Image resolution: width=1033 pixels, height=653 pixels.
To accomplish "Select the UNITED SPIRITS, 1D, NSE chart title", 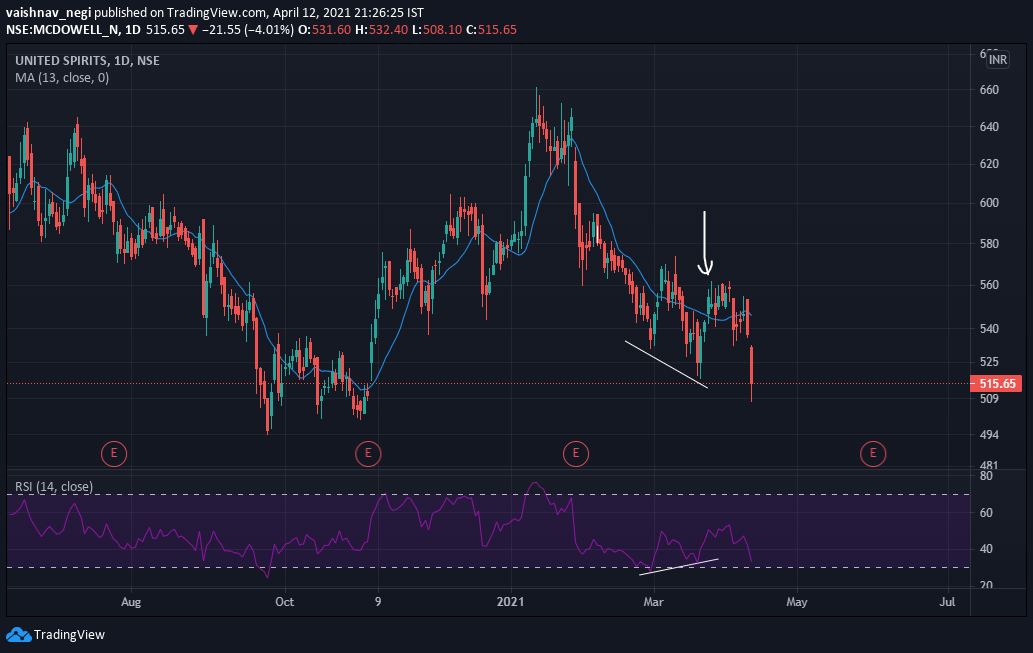I will (87, 61).
